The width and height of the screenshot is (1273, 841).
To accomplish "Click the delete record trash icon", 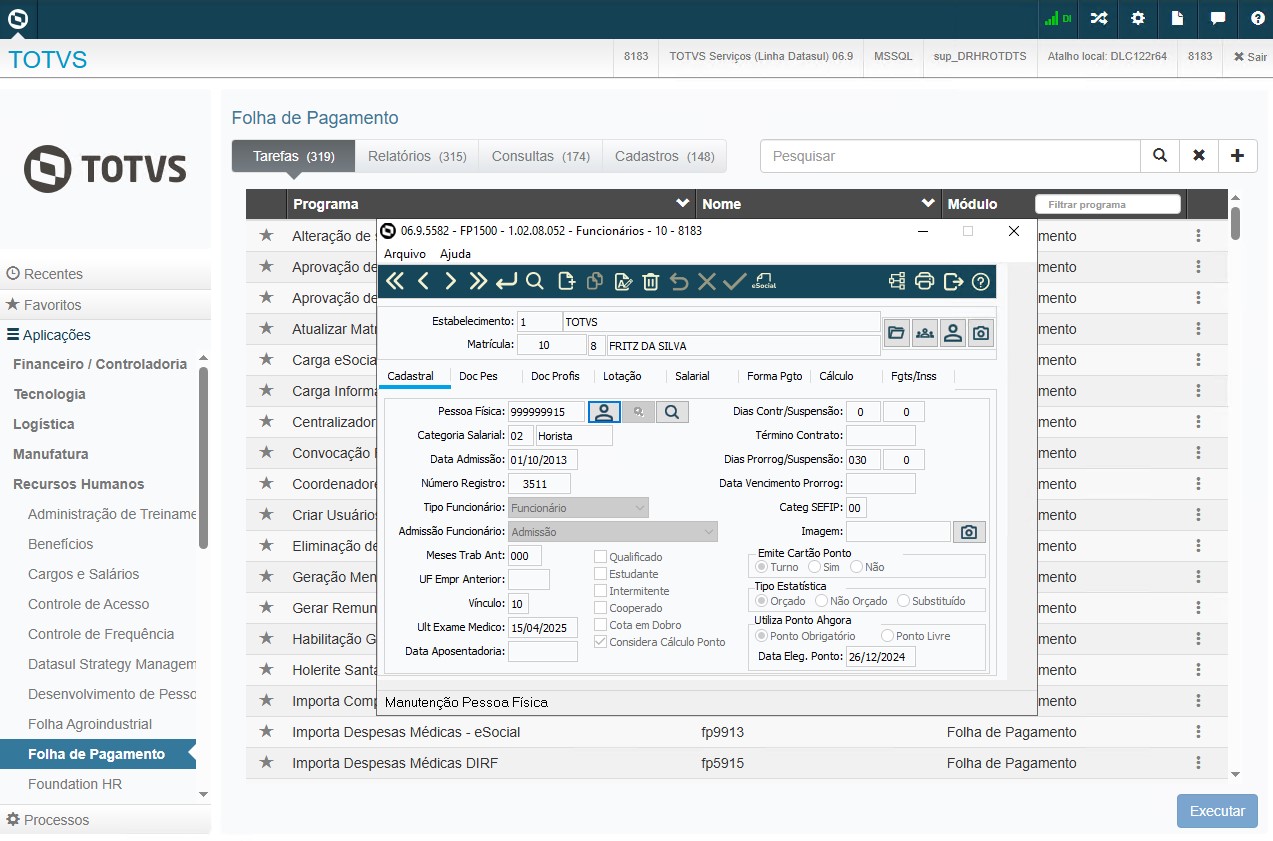I will click(x=650, y=282).
